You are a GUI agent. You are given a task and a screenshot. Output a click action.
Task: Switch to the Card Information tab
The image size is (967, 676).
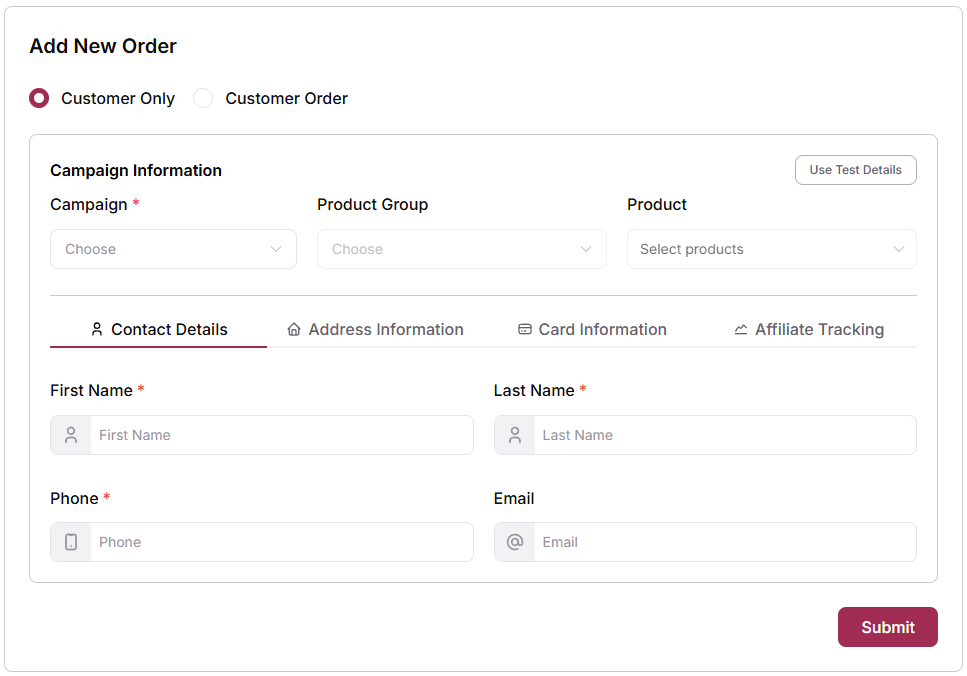(592, 329)
